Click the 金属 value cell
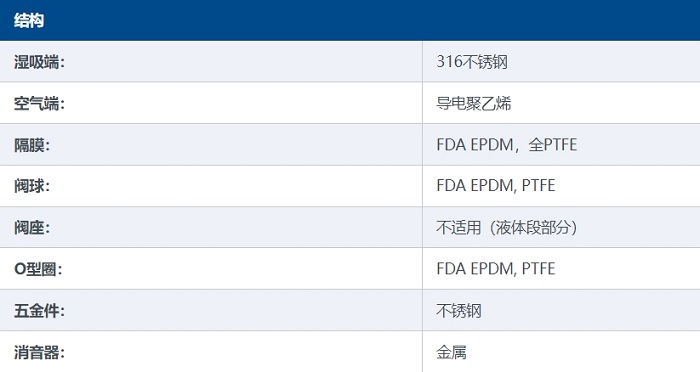The width and height of the screenshot is (700, 372). click(x=561, y=352)
